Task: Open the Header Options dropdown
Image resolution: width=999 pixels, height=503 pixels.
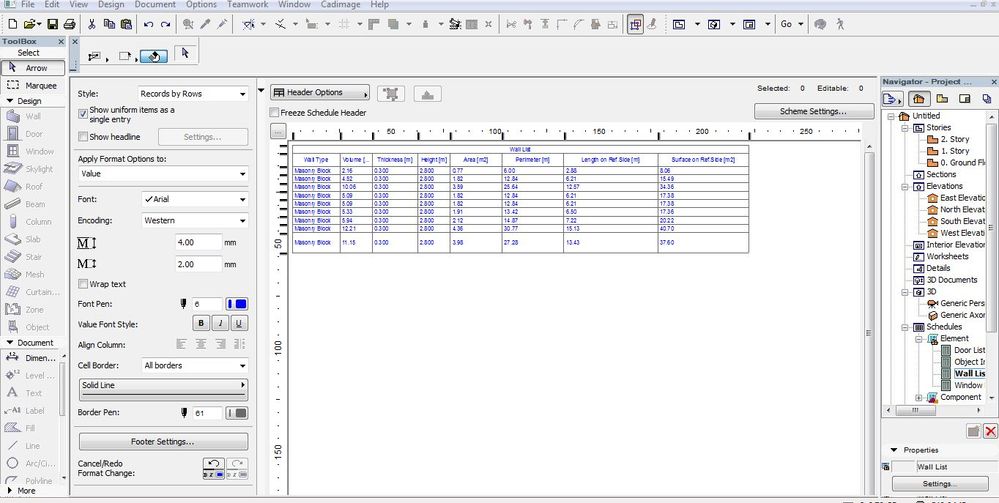Action: pos(320,93)
